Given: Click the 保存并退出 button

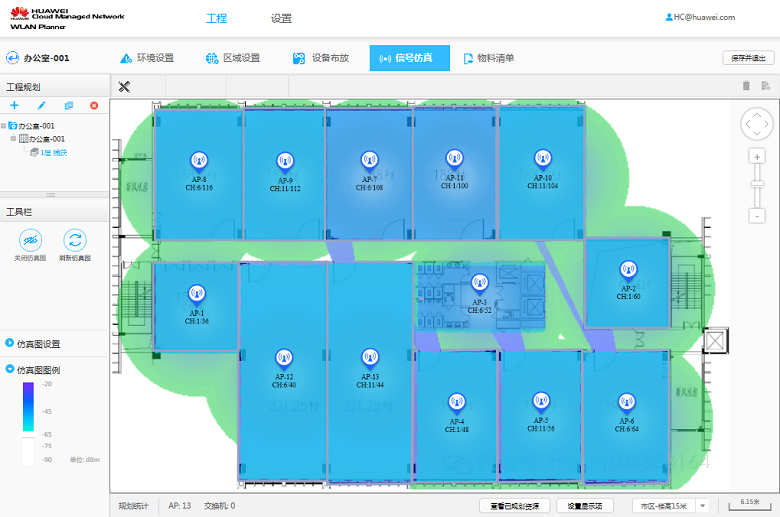Looking at the screenshot, I should [748, 58].
